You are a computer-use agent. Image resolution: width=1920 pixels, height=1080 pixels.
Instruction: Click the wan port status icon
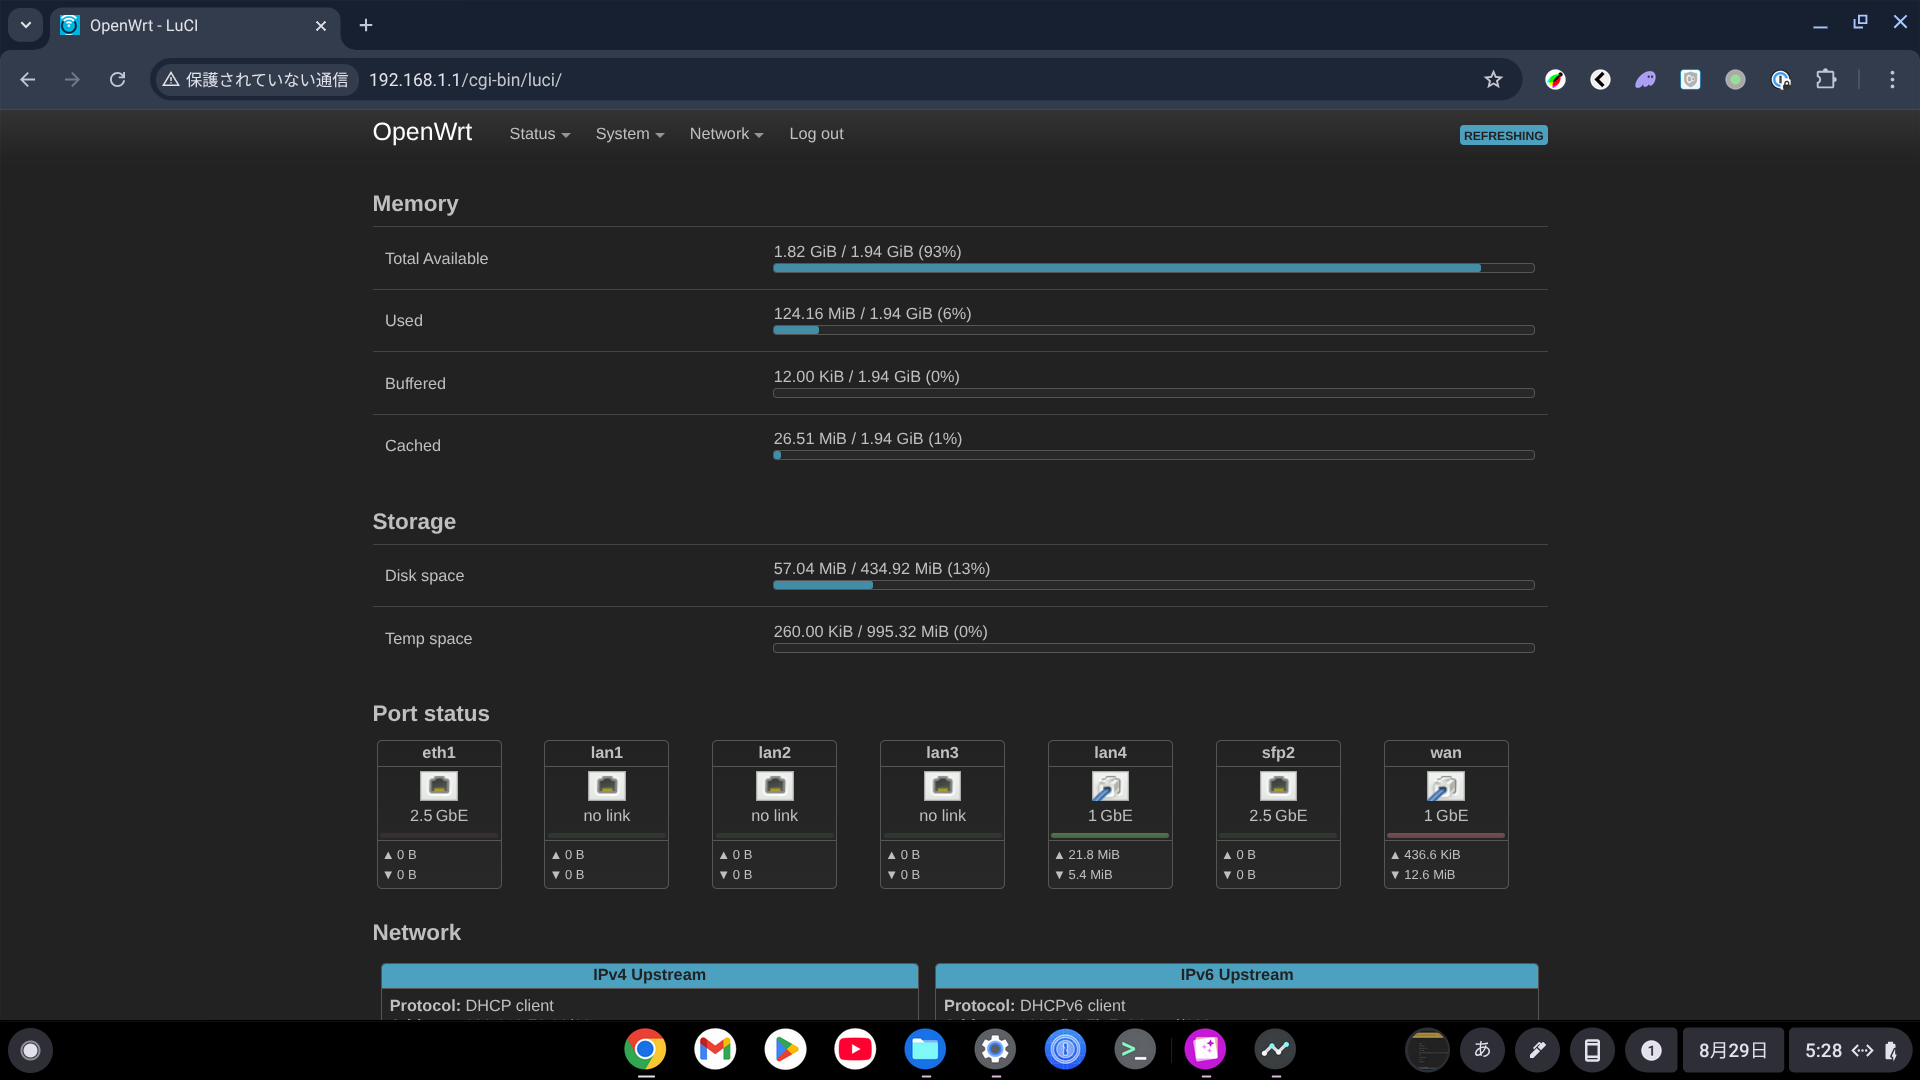point(1444,785)
